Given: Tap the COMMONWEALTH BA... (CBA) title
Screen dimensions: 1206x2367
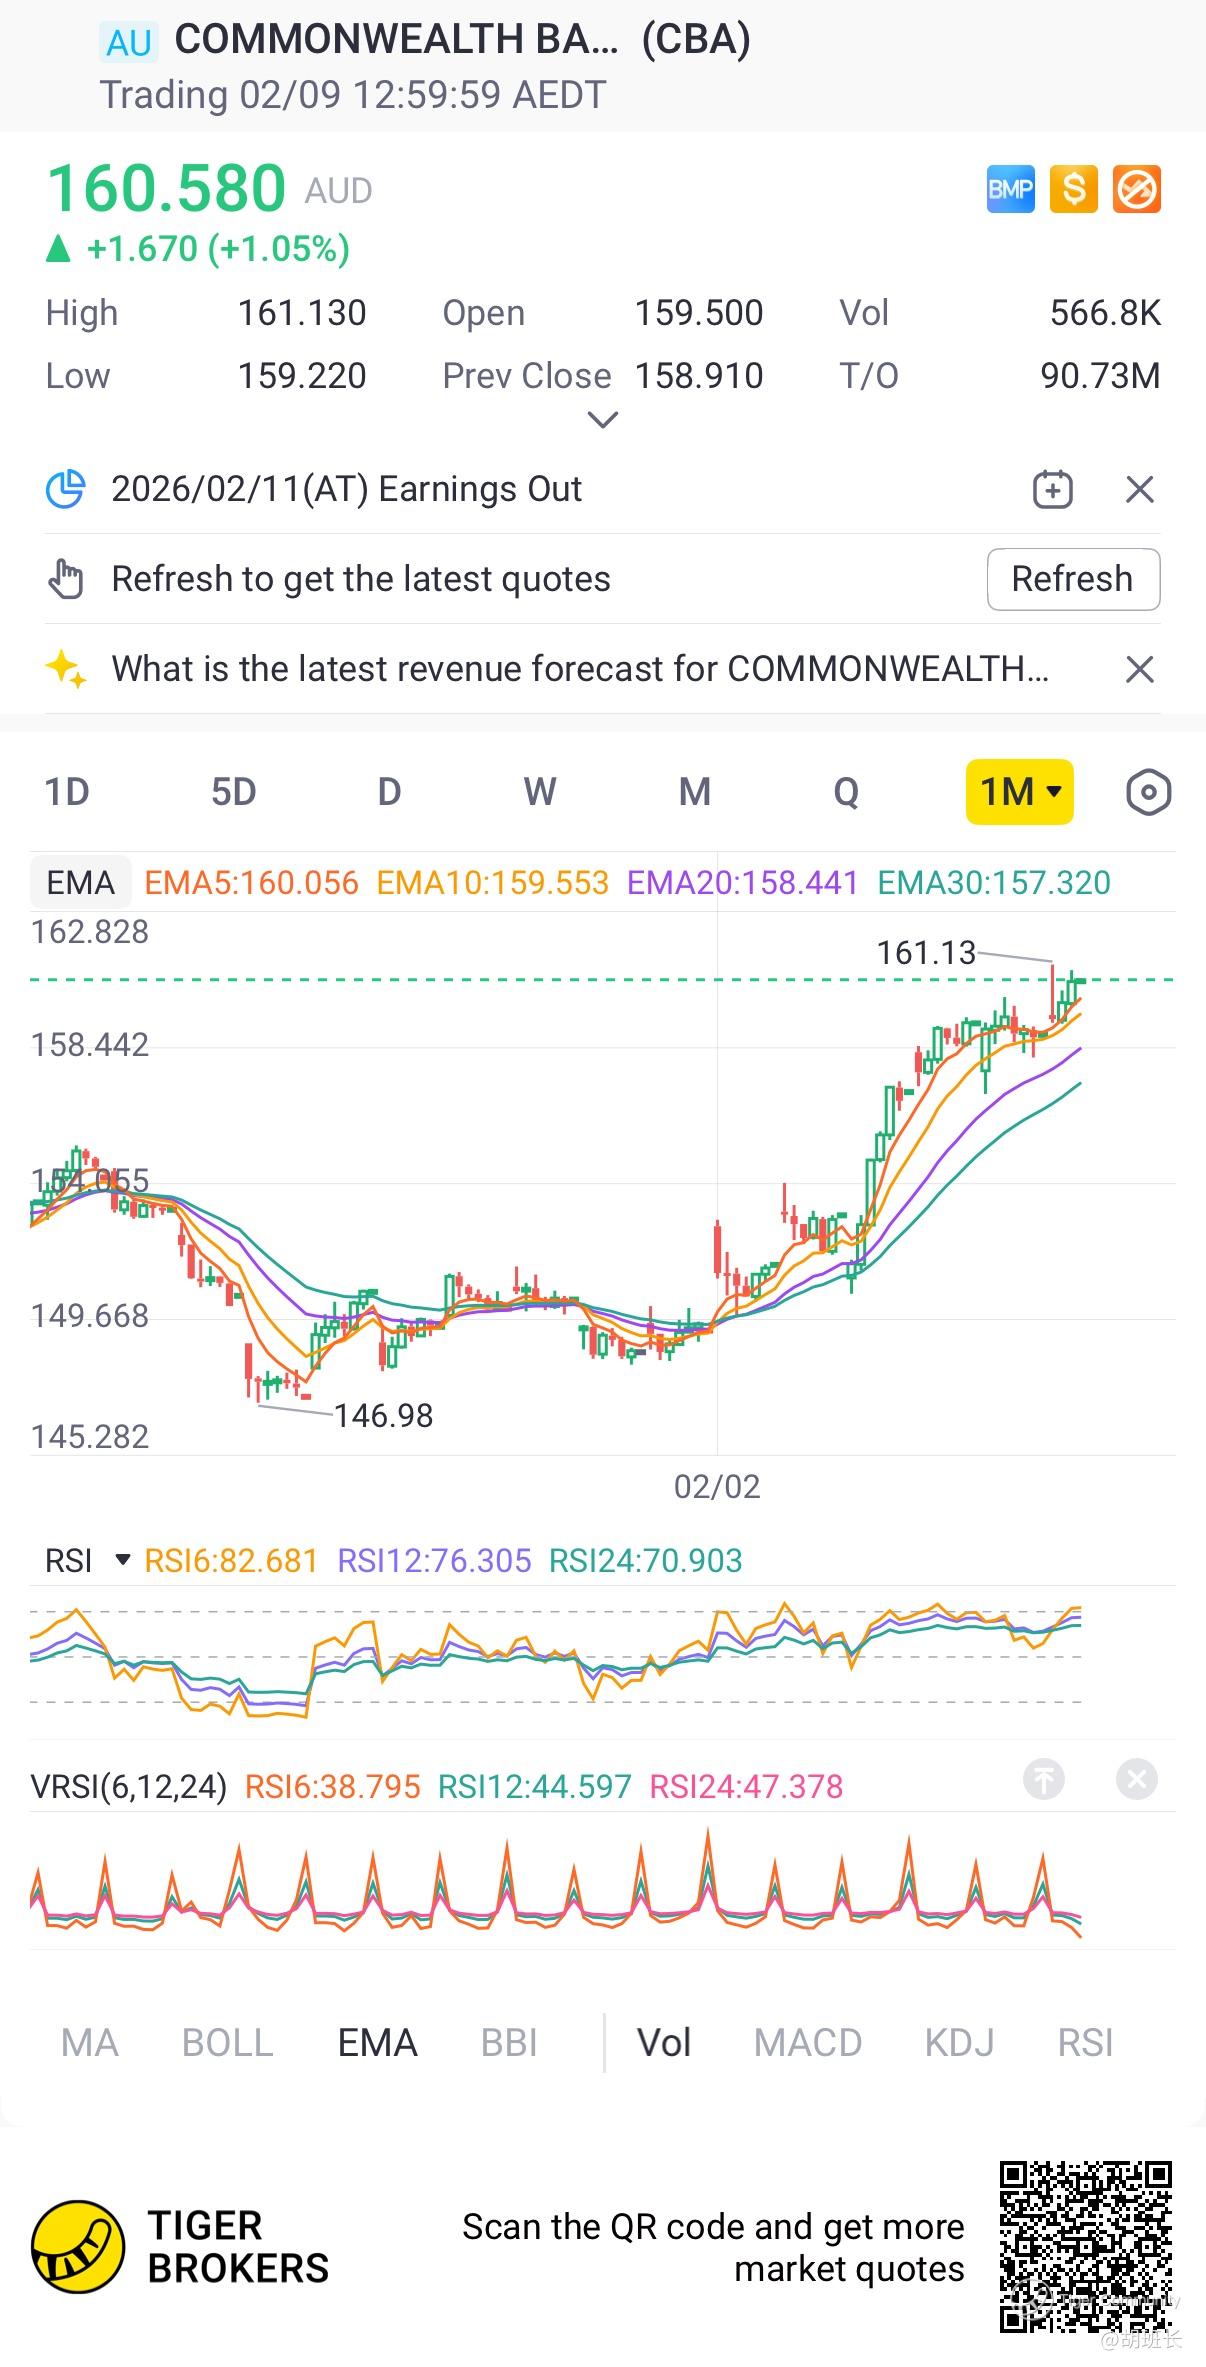Looking at the screenshot, I should [462, 40].
